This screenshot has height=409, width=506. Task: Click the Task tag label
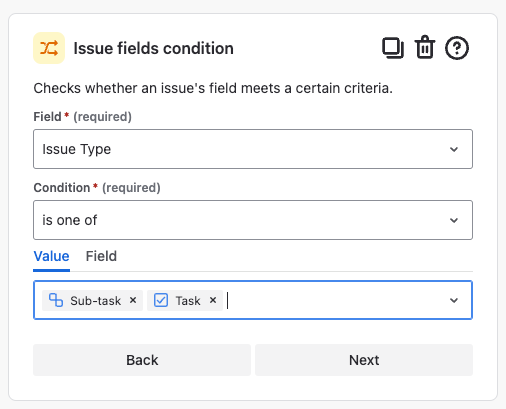click(x=188, y=301)
